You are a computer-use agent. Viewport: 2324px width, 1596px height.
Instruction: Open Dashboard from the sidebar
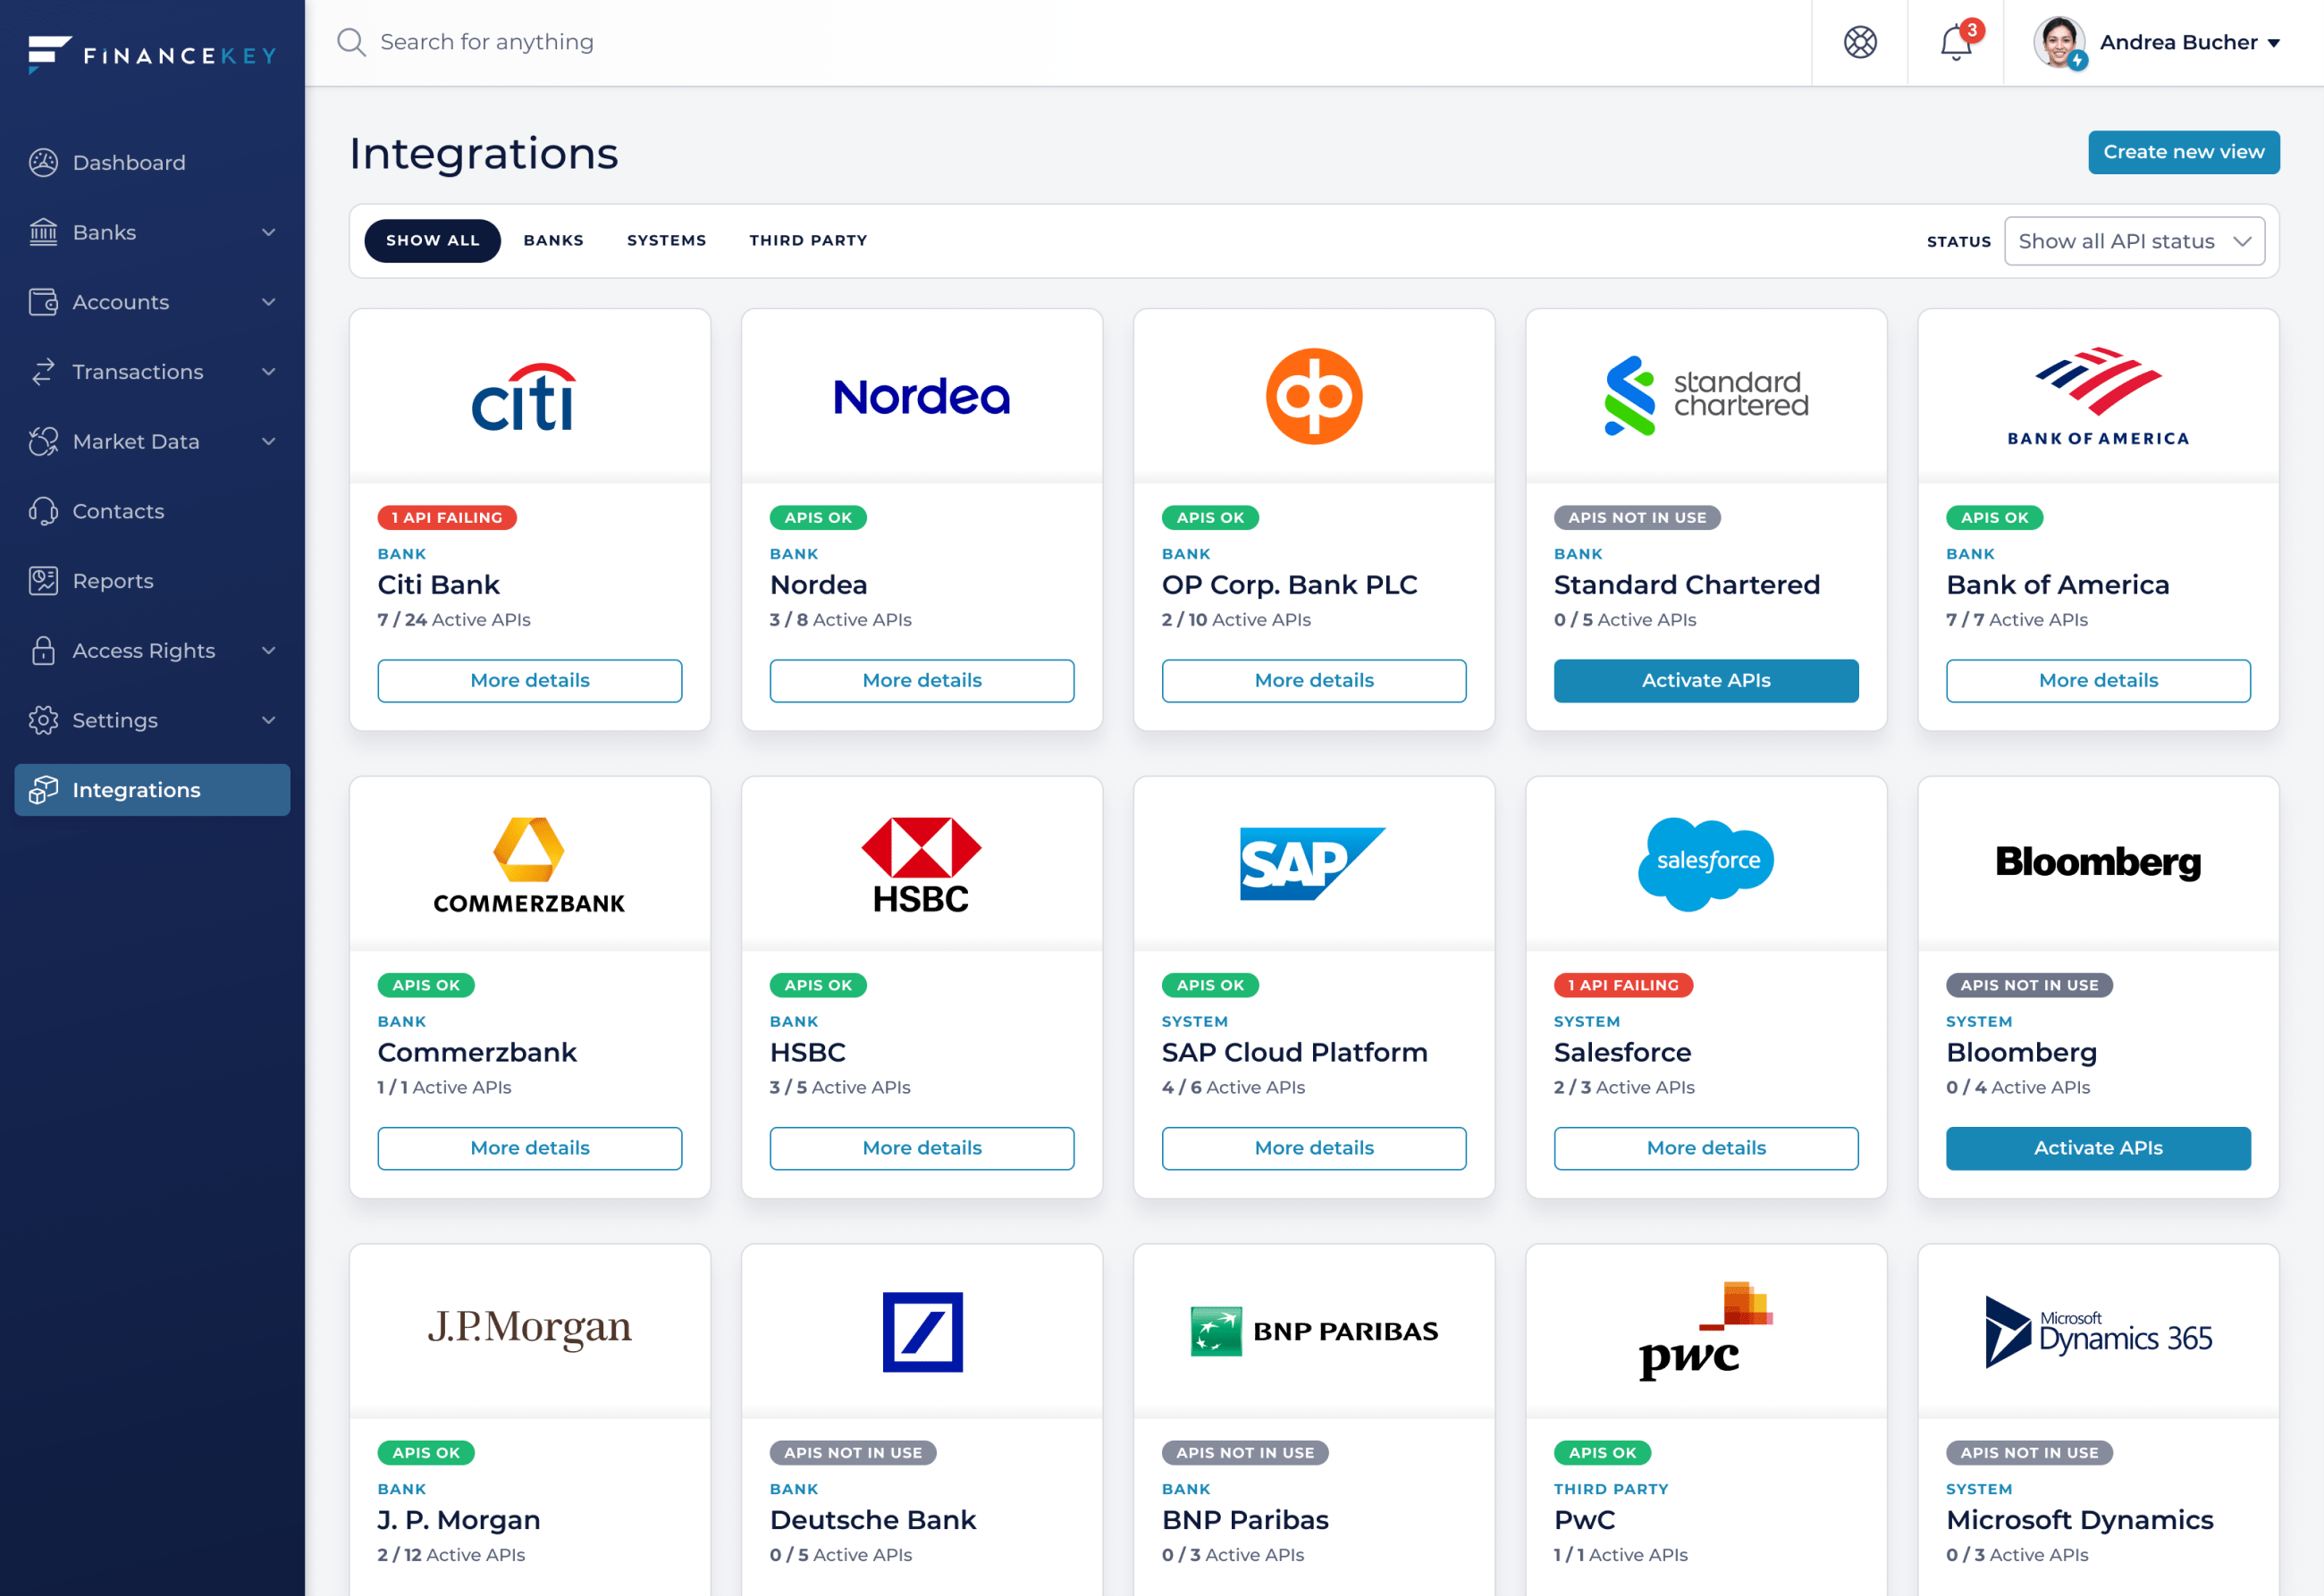[129, 162]
